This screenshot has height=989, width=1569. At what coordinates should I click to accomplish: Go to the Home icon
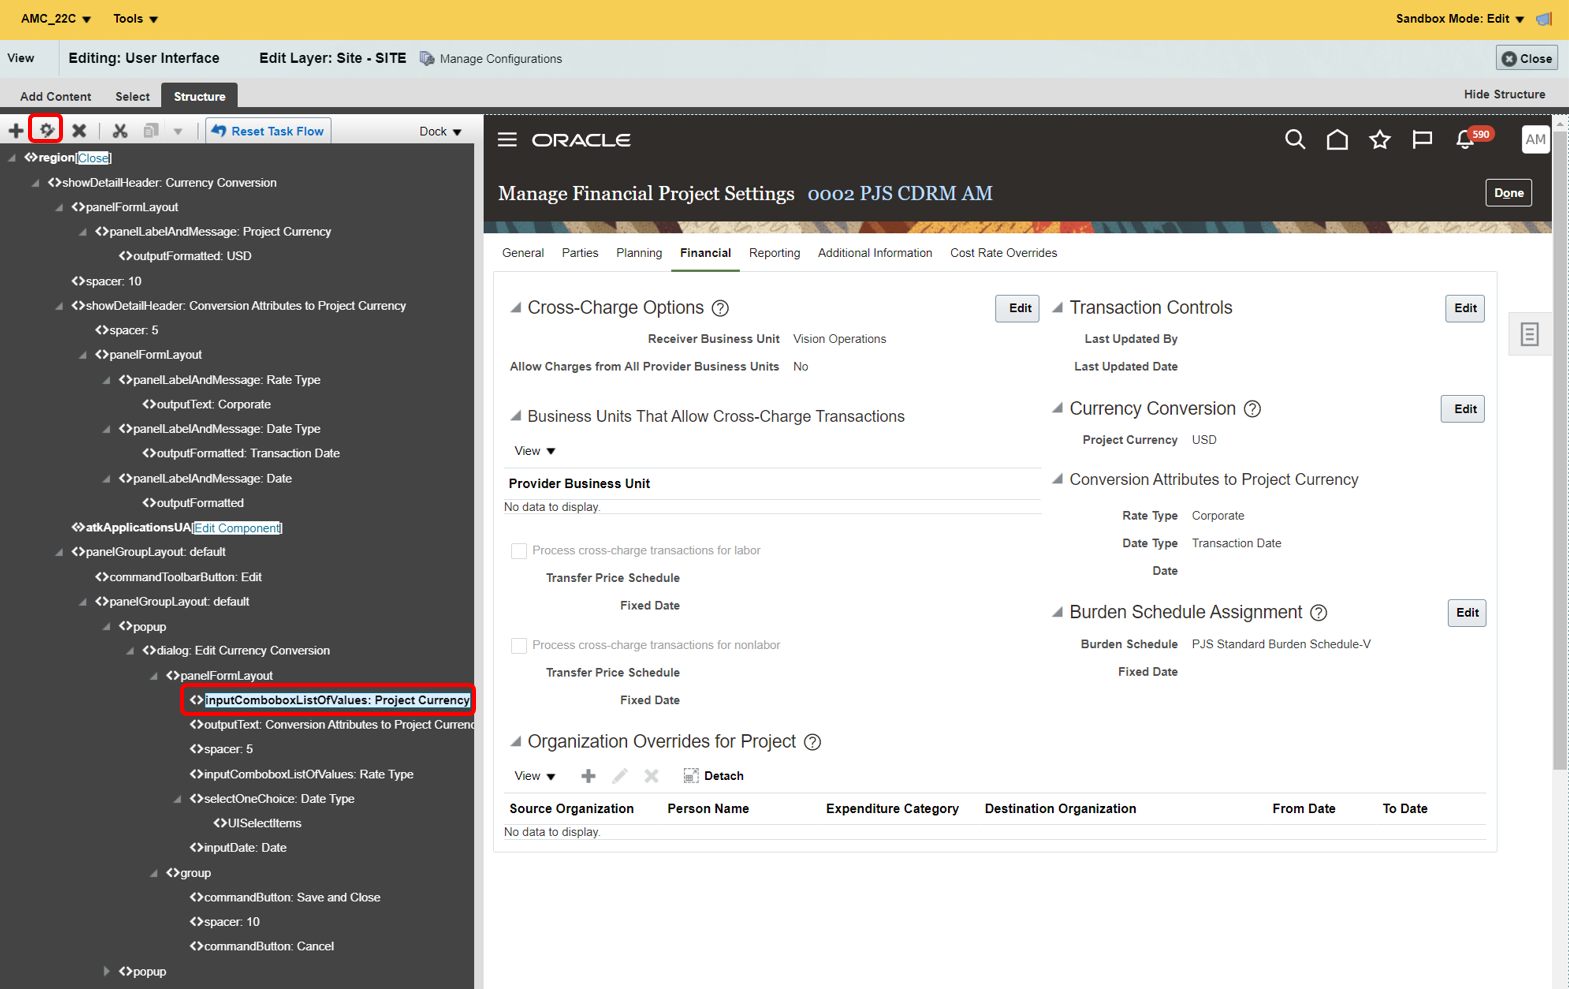pos(1337,140)
